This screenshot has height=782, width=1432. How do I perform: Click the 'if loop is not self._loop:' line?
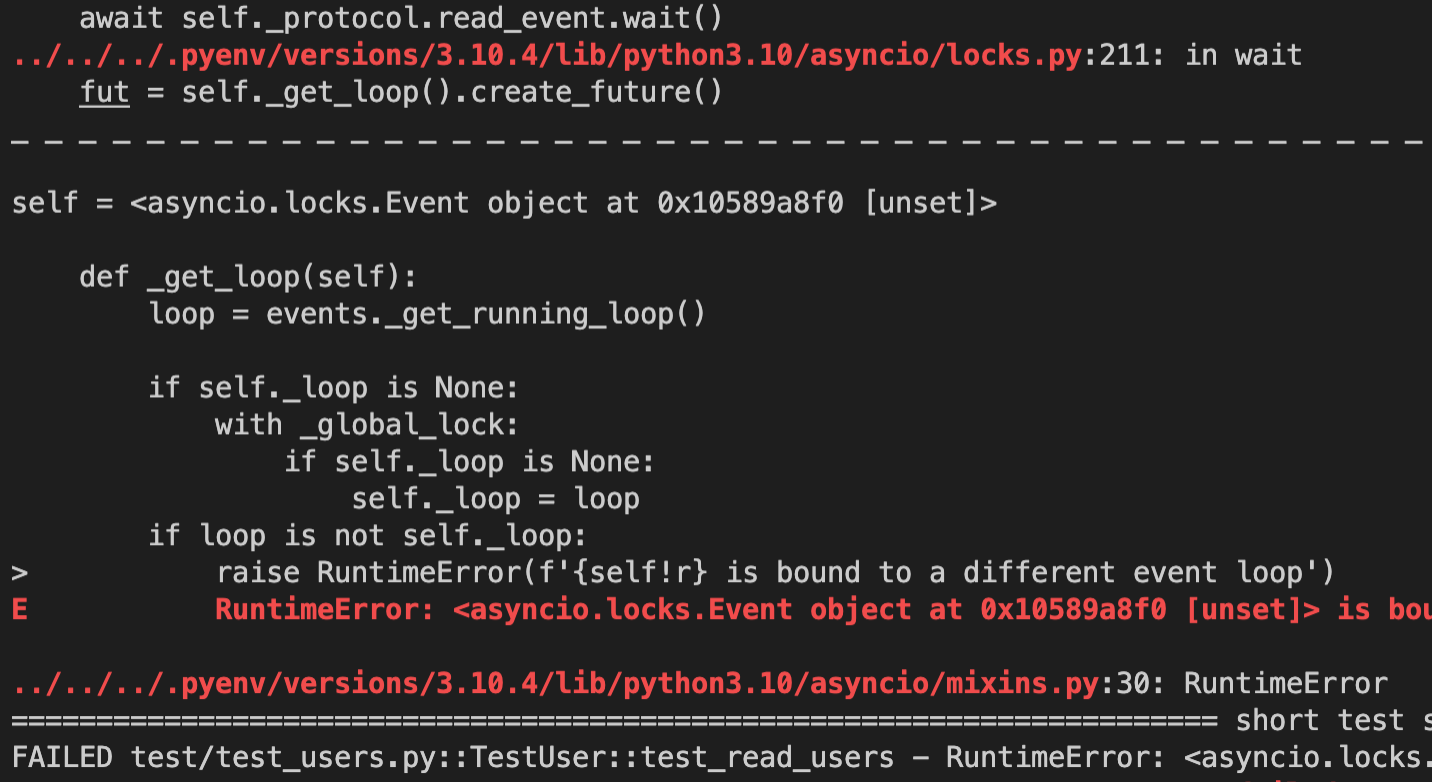[x=368, y=536]
